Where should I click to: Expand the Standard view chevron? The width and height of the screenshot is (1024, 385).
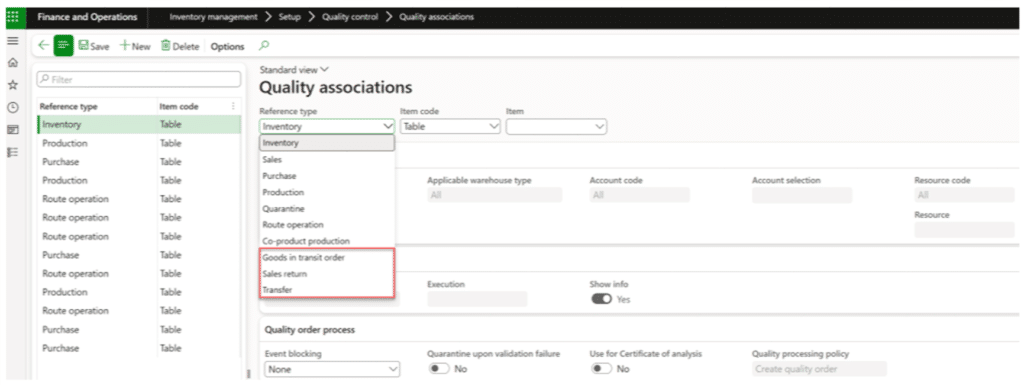tap(325, 69)
